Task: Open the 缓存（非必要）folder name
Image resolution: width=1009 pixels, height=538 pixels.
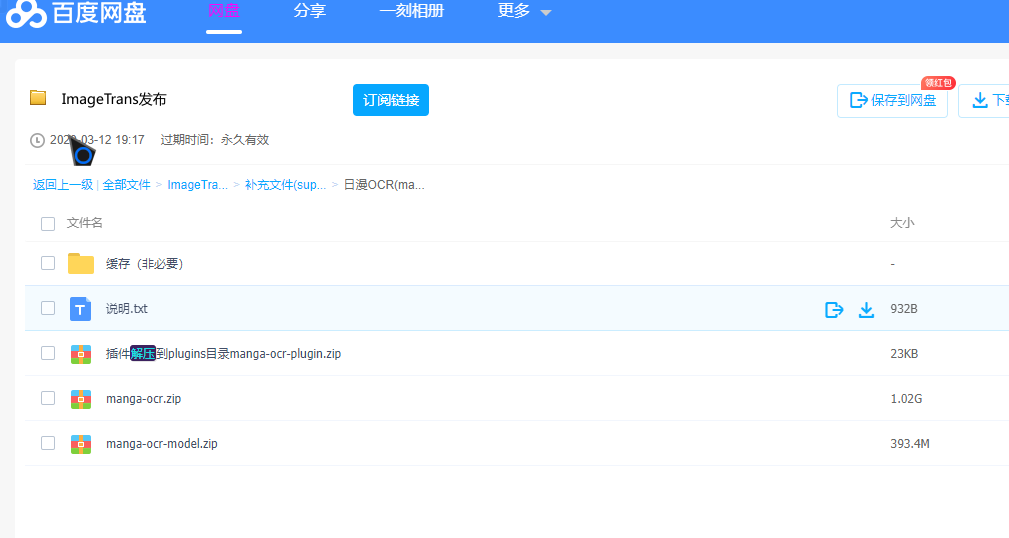Action: point(145,264)
